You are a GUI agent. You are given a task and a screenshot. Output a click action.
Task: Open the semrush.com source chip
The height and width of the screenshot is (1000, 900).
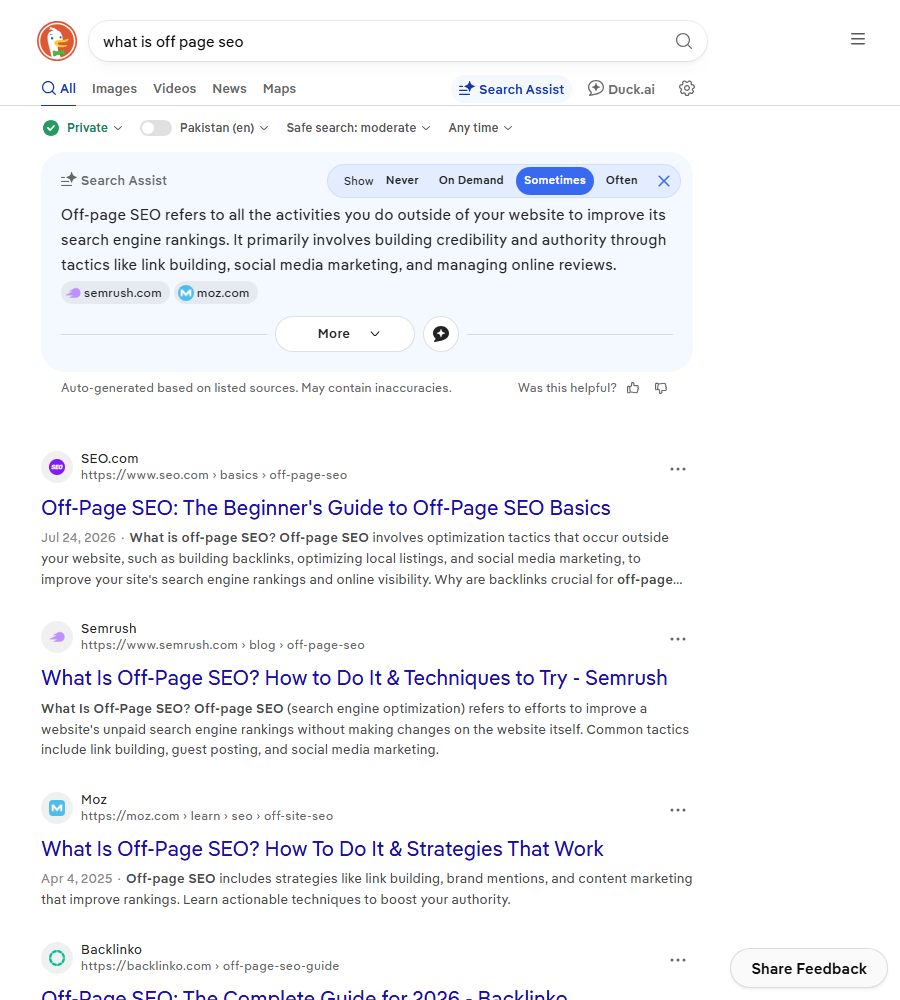point(115,293)
